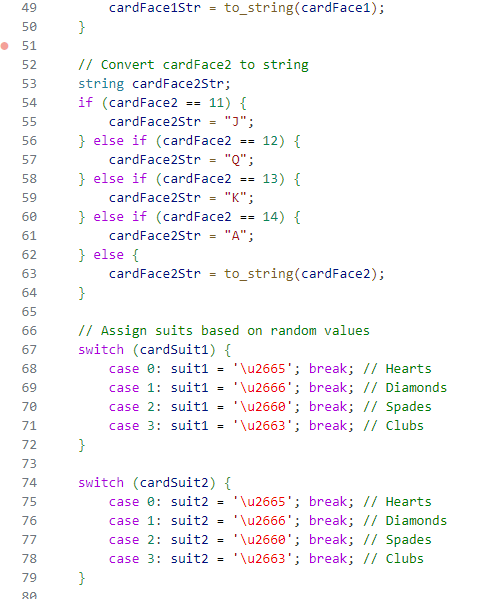The width and height of the screenshot is (478, 599).
Task: Click 'switch (cardSuit2)' on line 74
Action: click(x=147, y=483)
